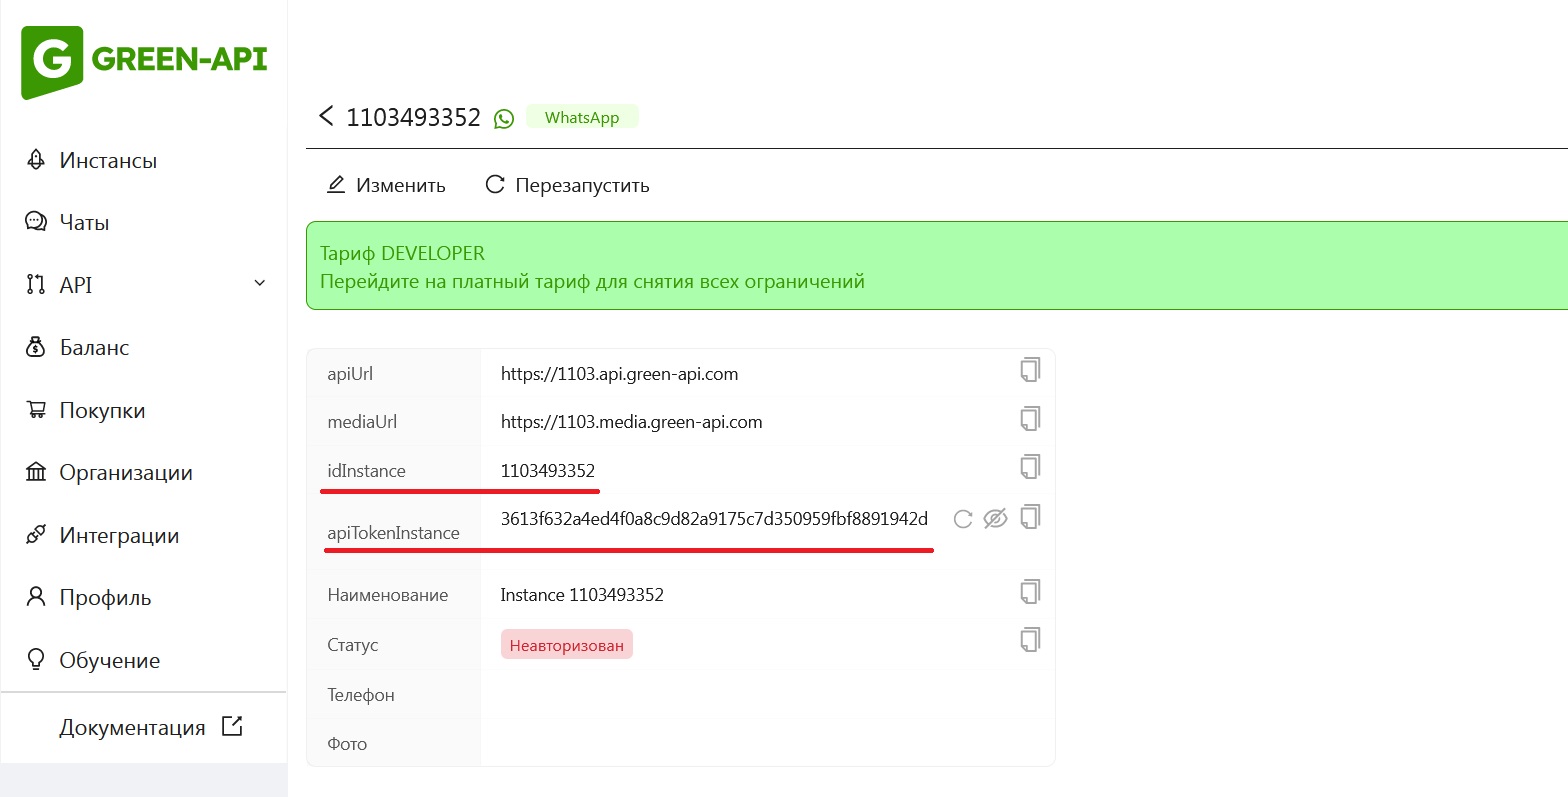
Task: Go back using the left arrow
Action: [x=326, y=116]
